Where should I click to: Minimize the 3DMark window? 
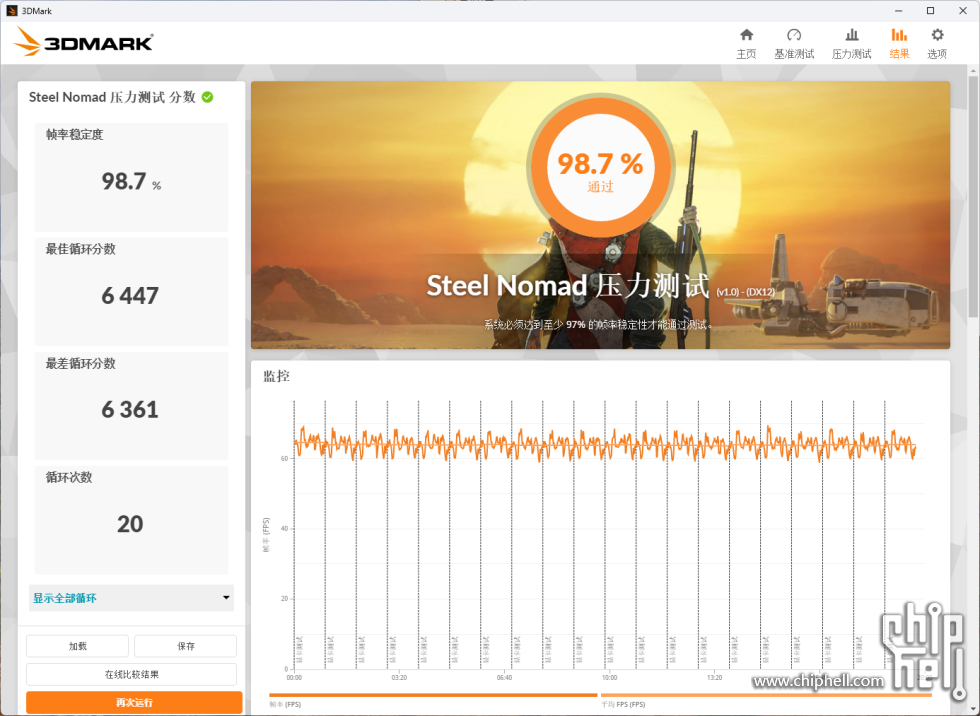pyautogui.click(x=898, y=11)
